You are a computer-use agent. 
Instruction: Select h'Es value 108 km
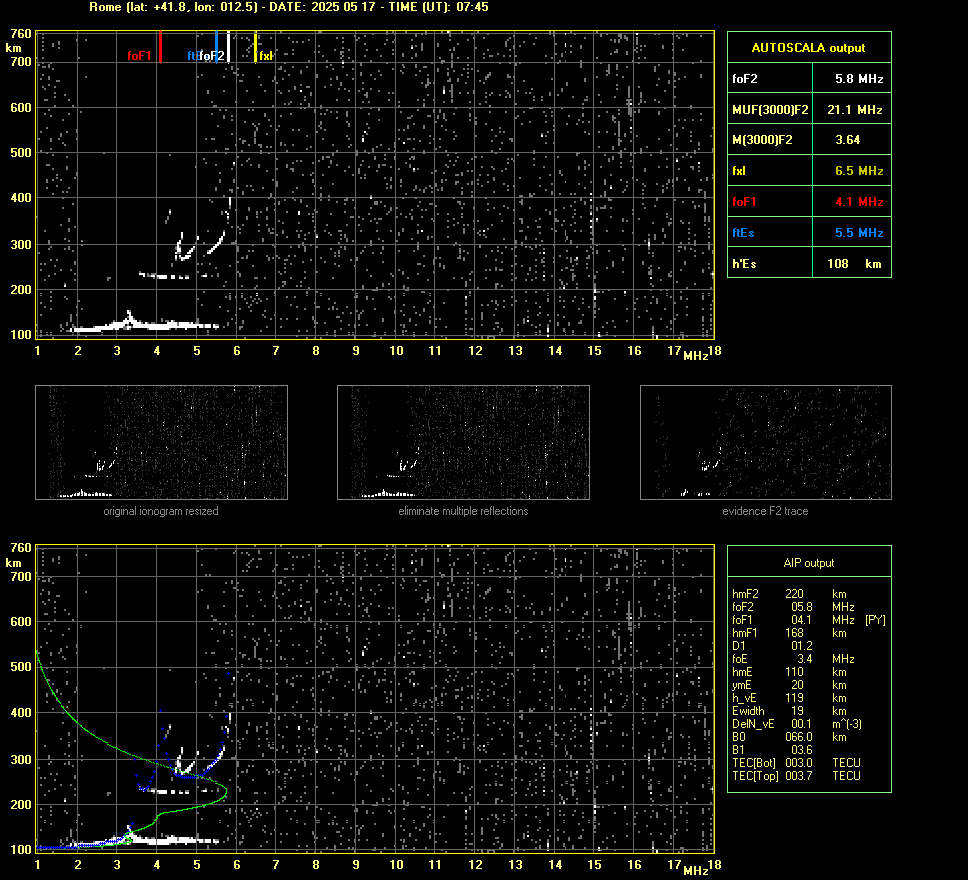[x=852, y=264]
